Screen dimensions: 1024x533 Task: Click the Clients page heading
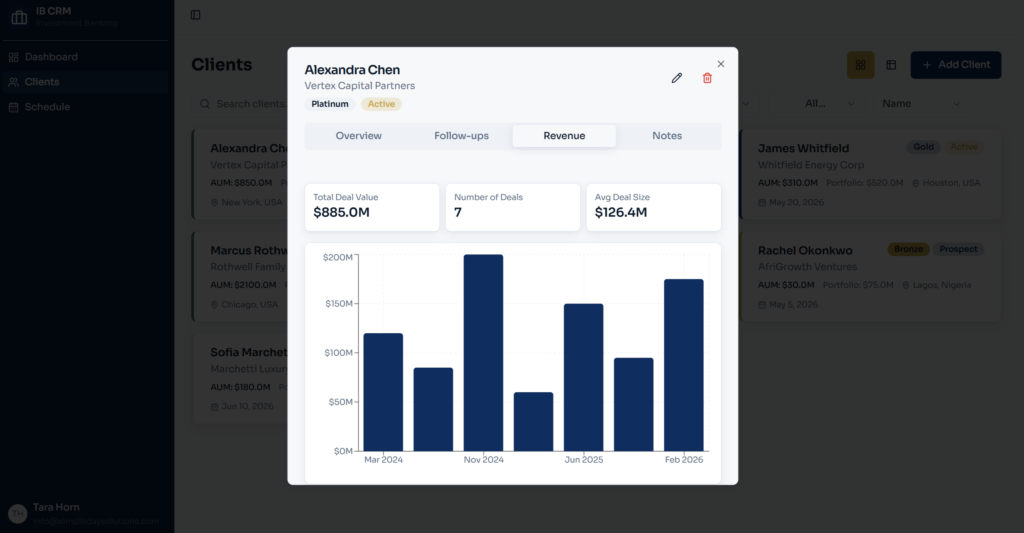coord(221,65)
